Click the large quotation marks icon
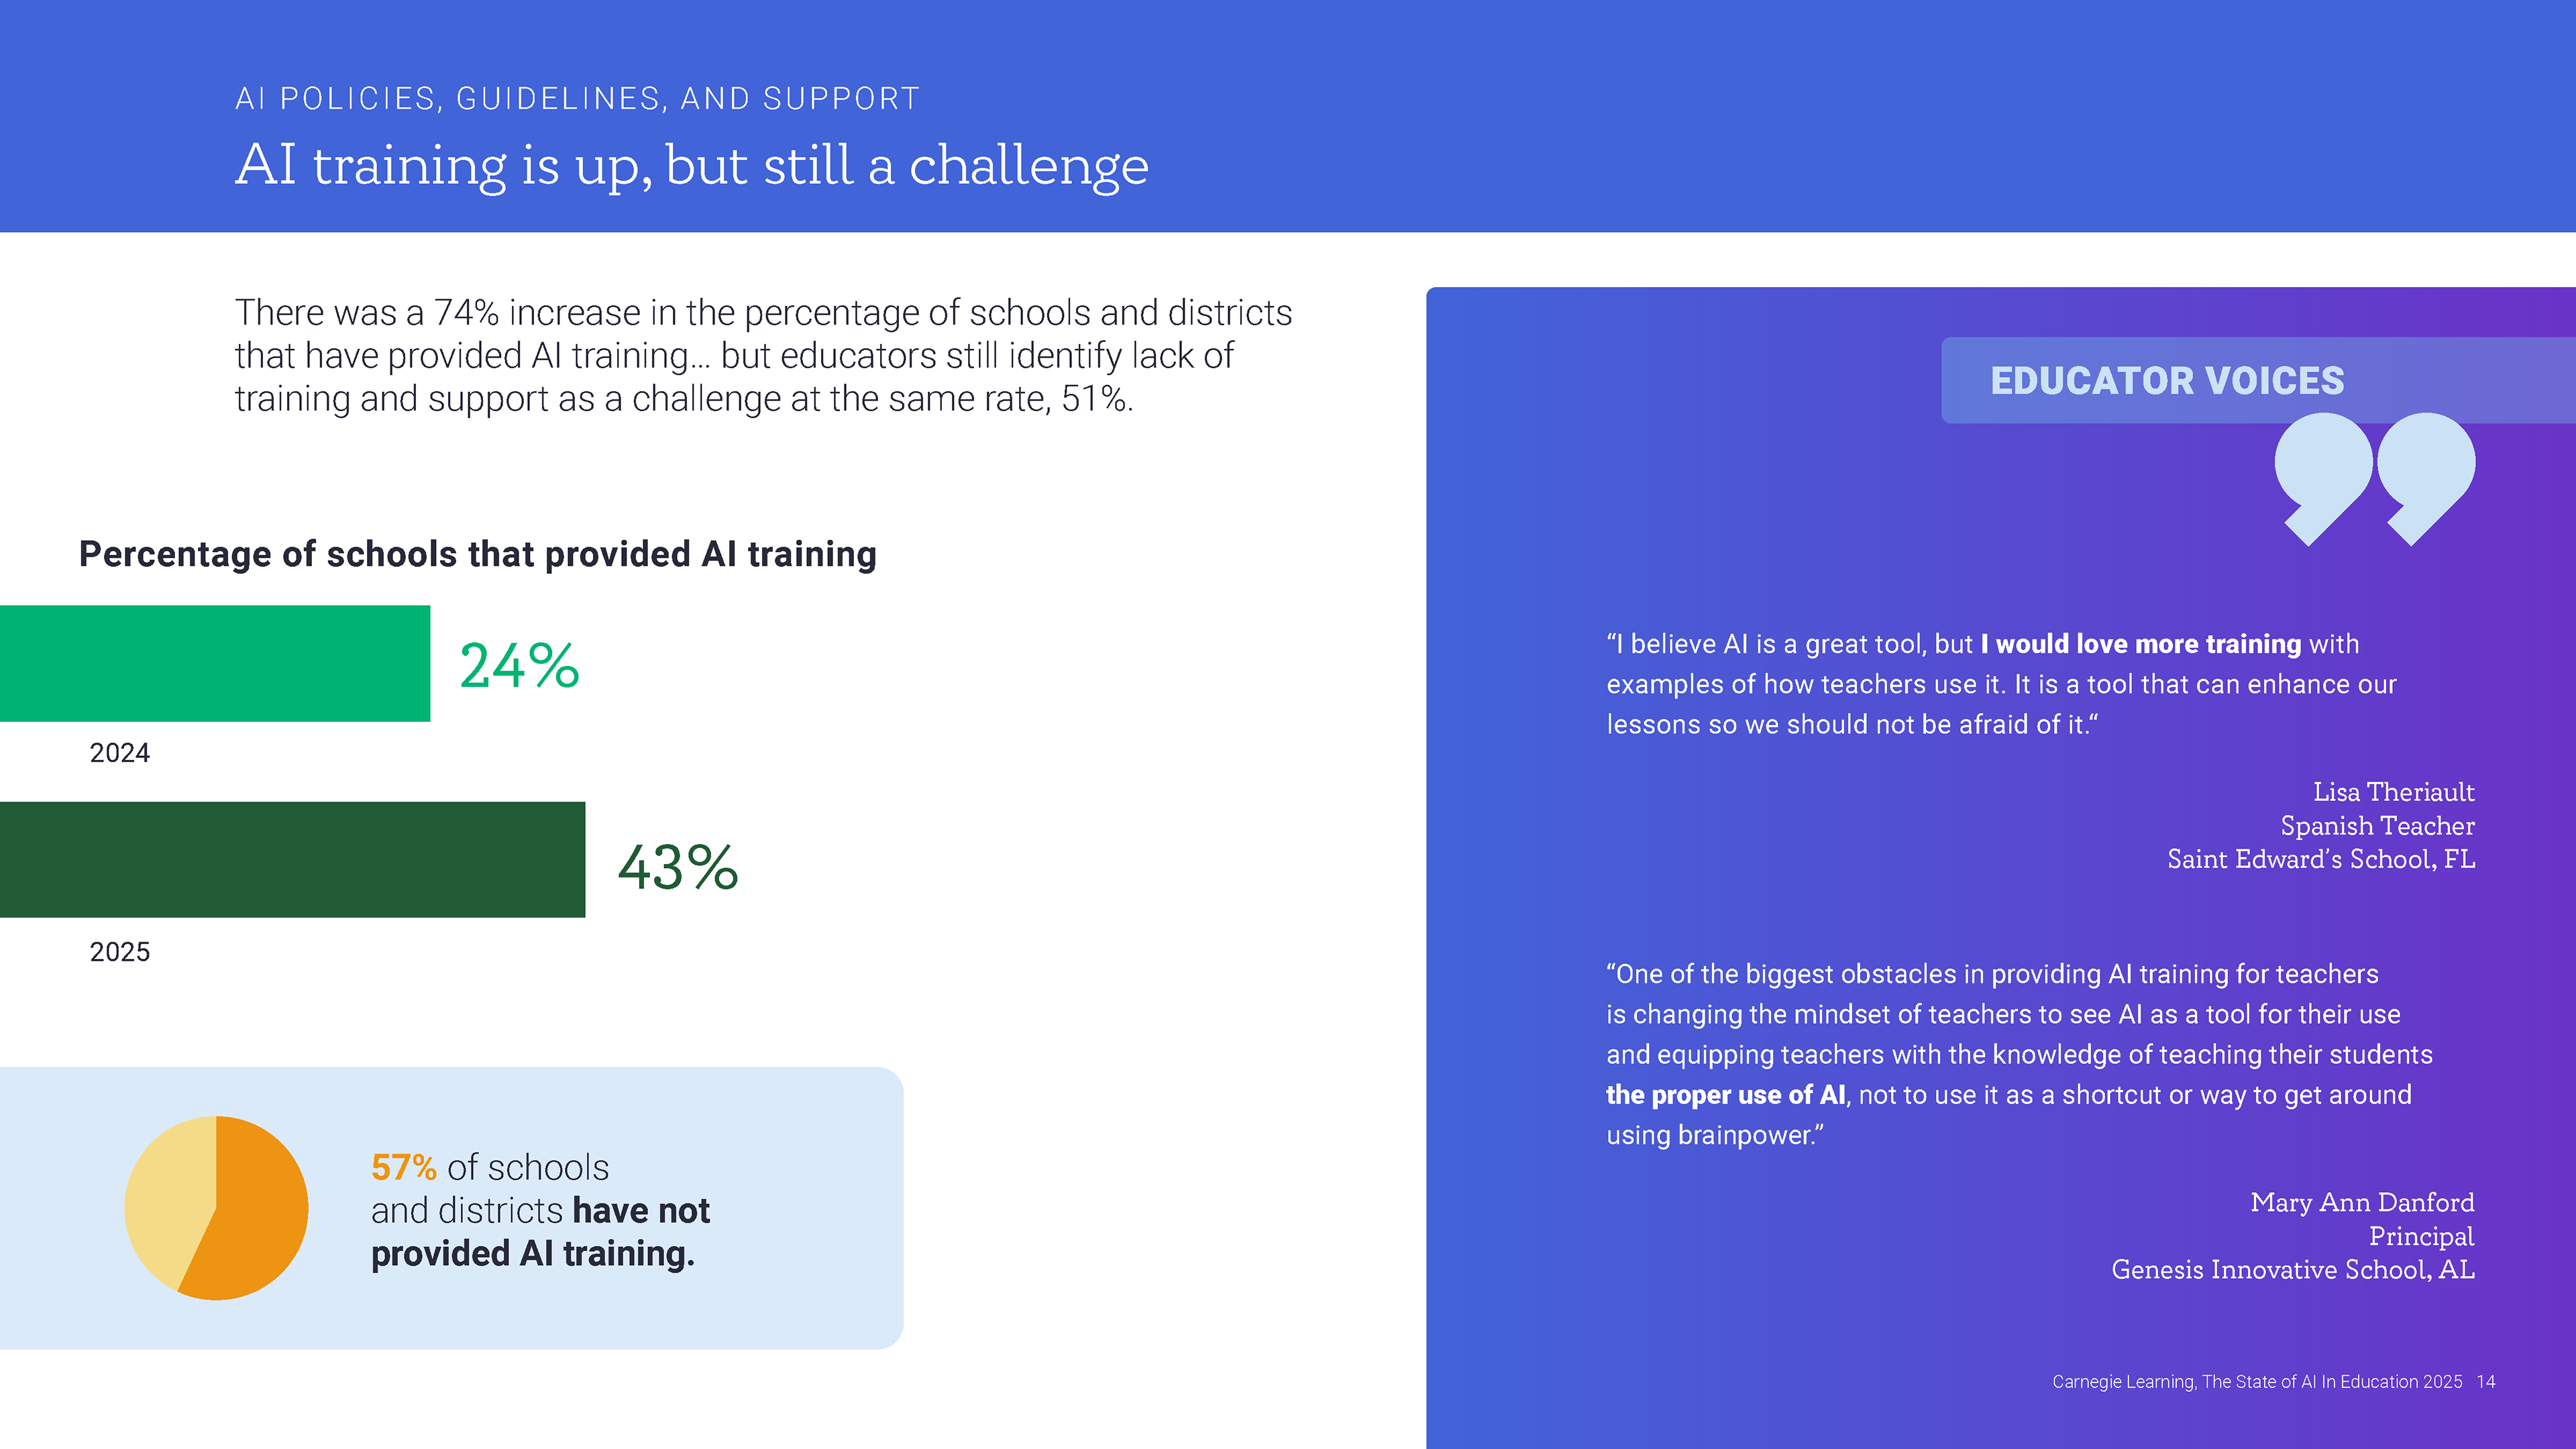 point(2374,479)
